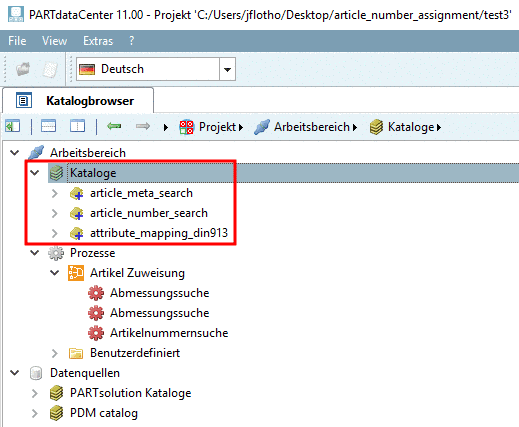Screen dimensions: 519x427
Task: Collapse the Artikel Zuweisung node
Action: [55, 273]
